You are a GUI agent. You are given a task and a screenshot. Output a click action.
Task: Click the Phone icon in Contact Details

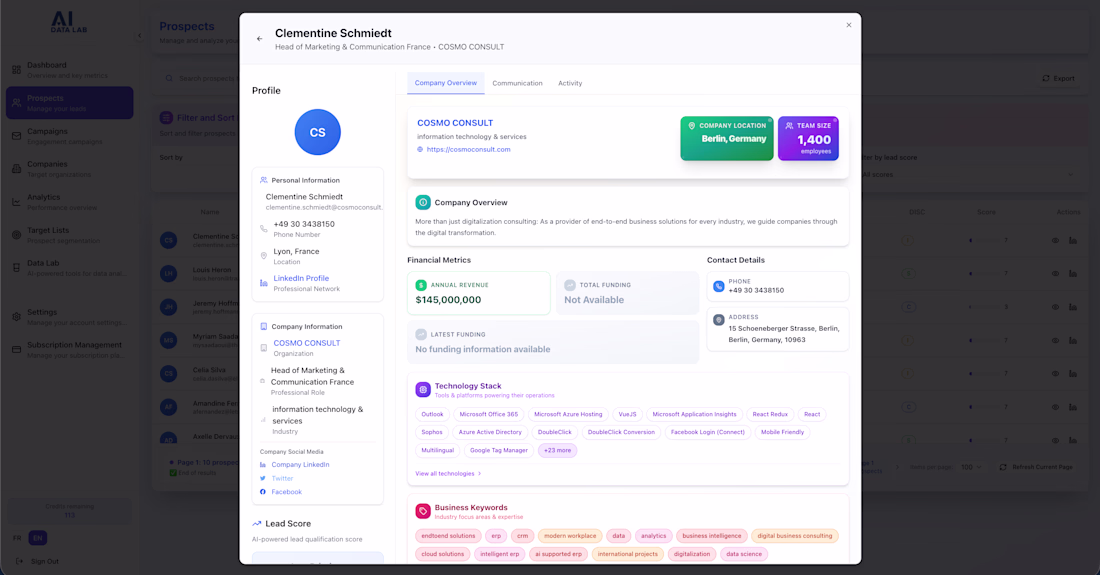(x=719, y=286)
